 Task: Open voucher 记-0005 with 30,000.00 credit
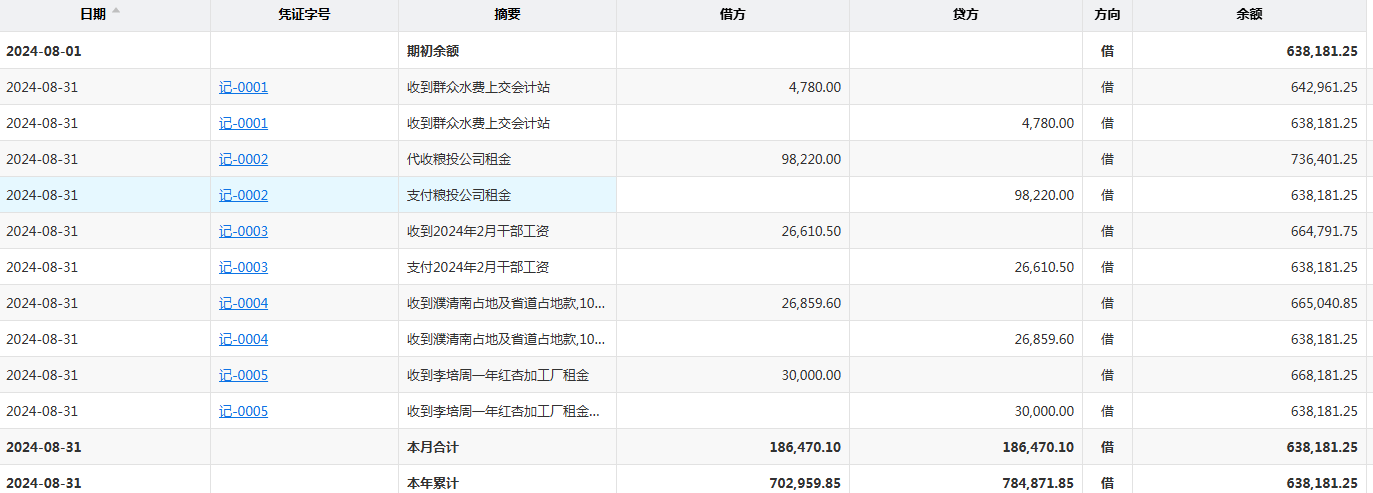[x=243, y=412]
